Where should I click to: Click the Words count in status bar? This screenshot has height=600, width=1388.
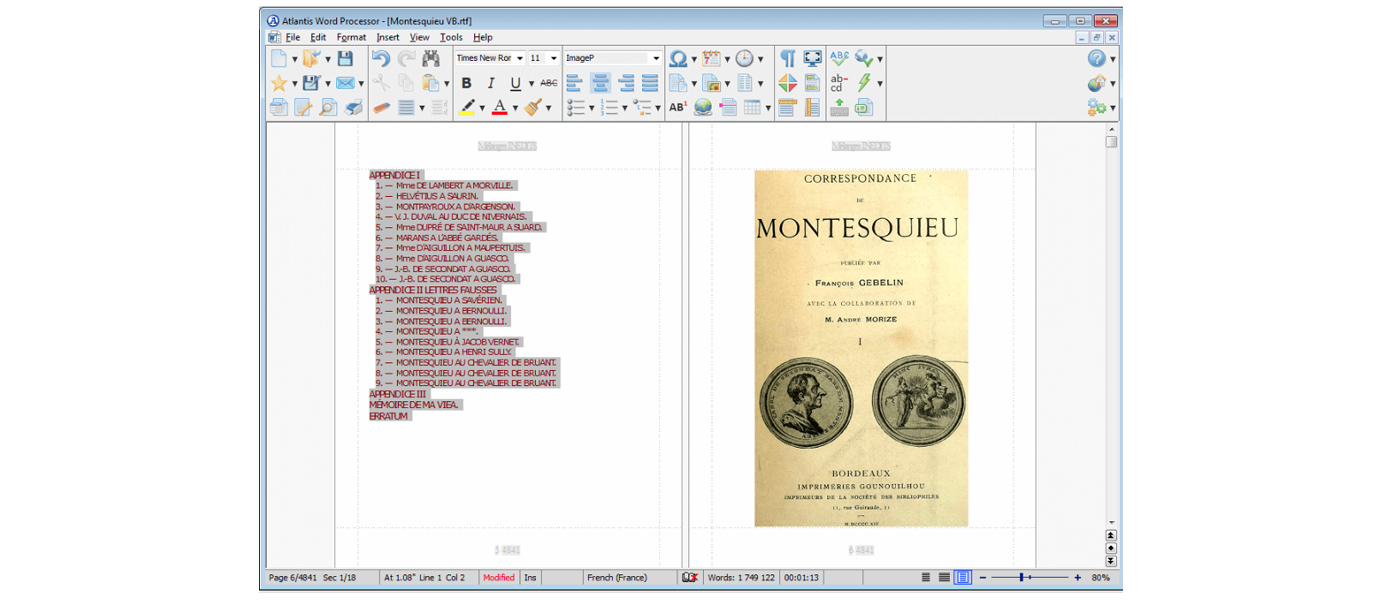[739, 578]
